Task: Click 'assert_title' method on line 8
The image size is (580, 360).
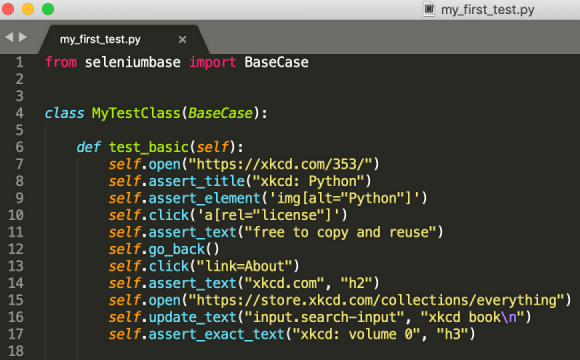Action: point(197,181)
